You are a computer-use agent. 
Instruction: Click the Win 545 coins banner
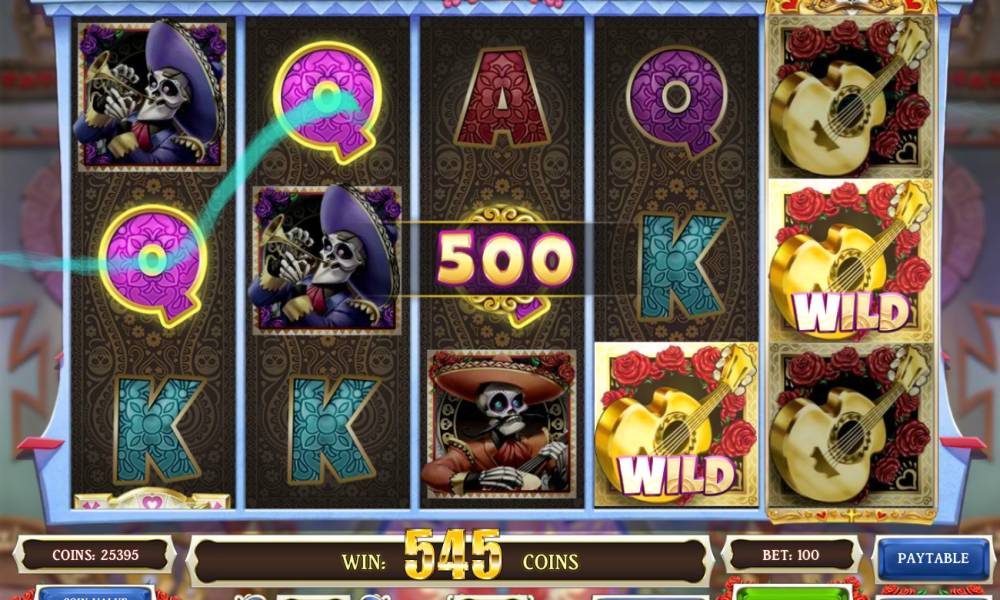[450, 560]
